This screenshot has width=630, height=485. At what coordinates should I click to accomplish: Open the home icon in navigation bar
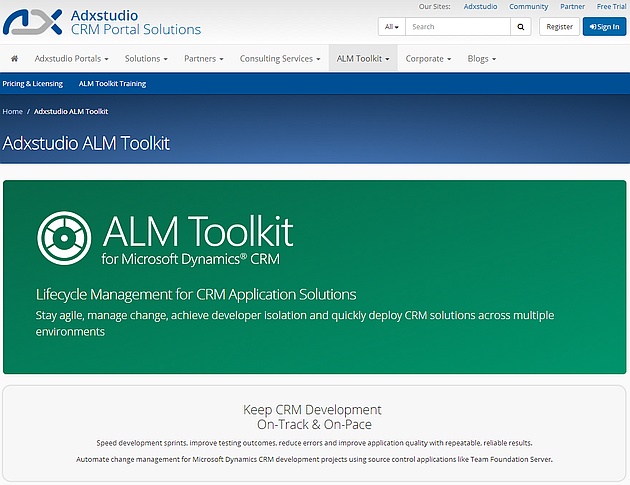pos(14,59)
